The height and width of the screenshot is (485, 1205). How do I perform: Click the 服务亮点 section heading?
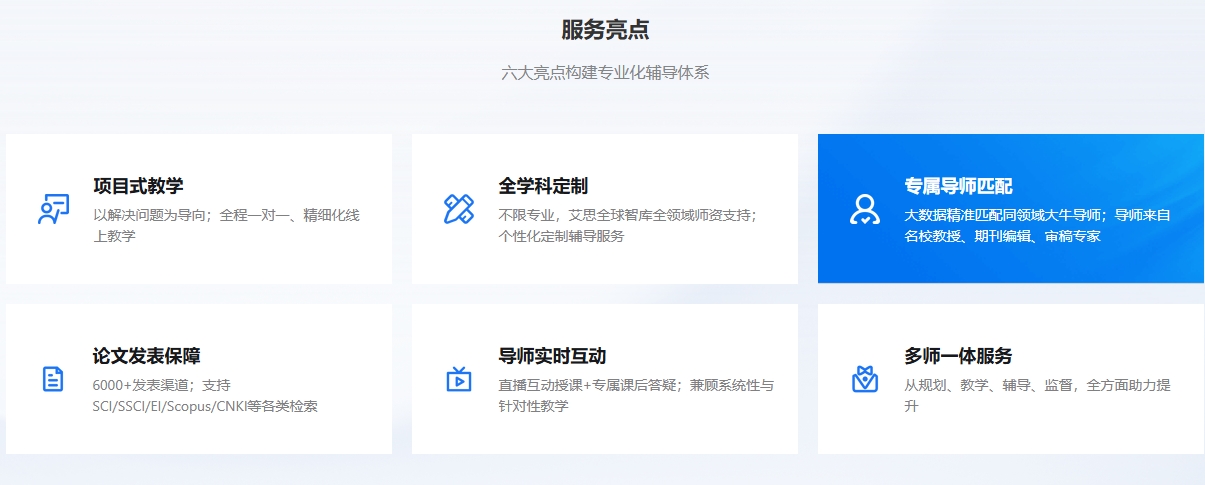point(605,30)
